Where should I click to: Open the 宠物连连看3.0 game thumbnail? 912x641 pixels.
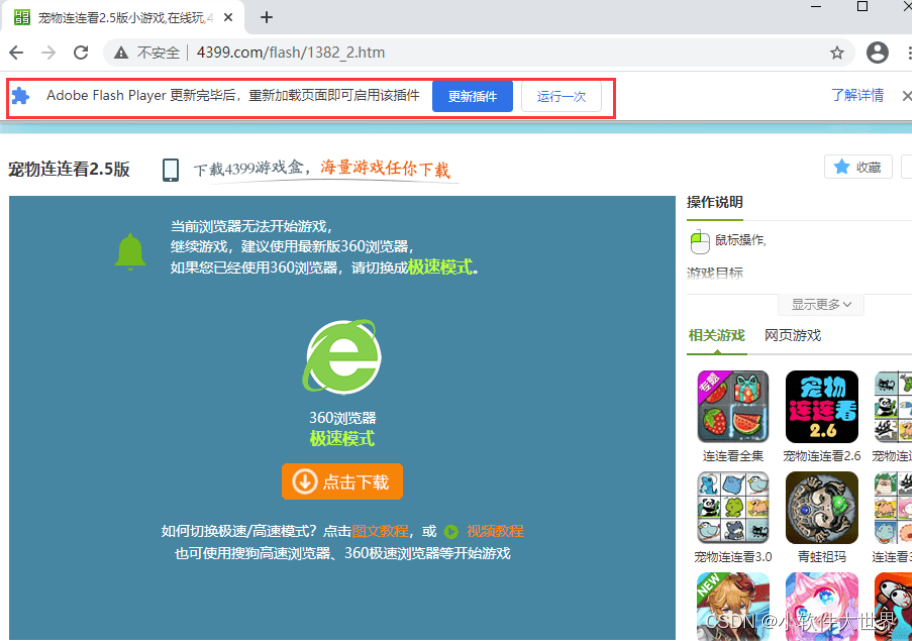pos(733,507)
